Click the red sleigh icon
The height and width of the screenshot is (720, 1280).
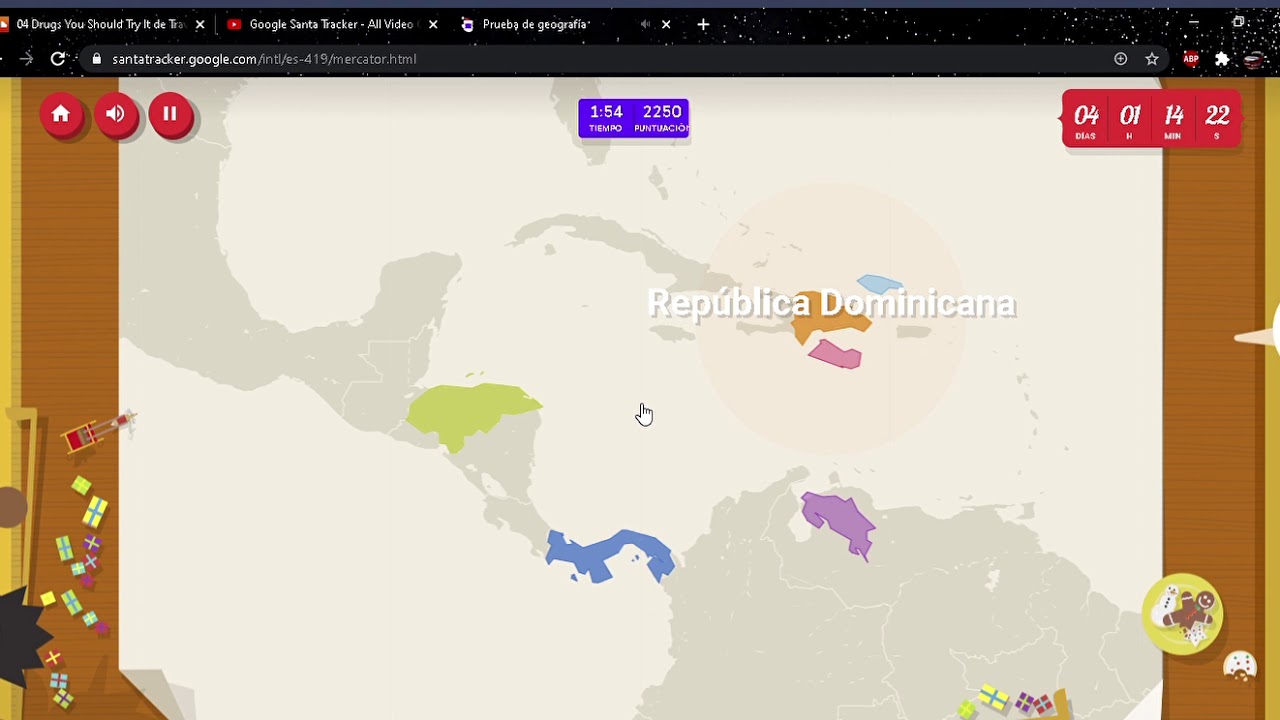point(97,432)
